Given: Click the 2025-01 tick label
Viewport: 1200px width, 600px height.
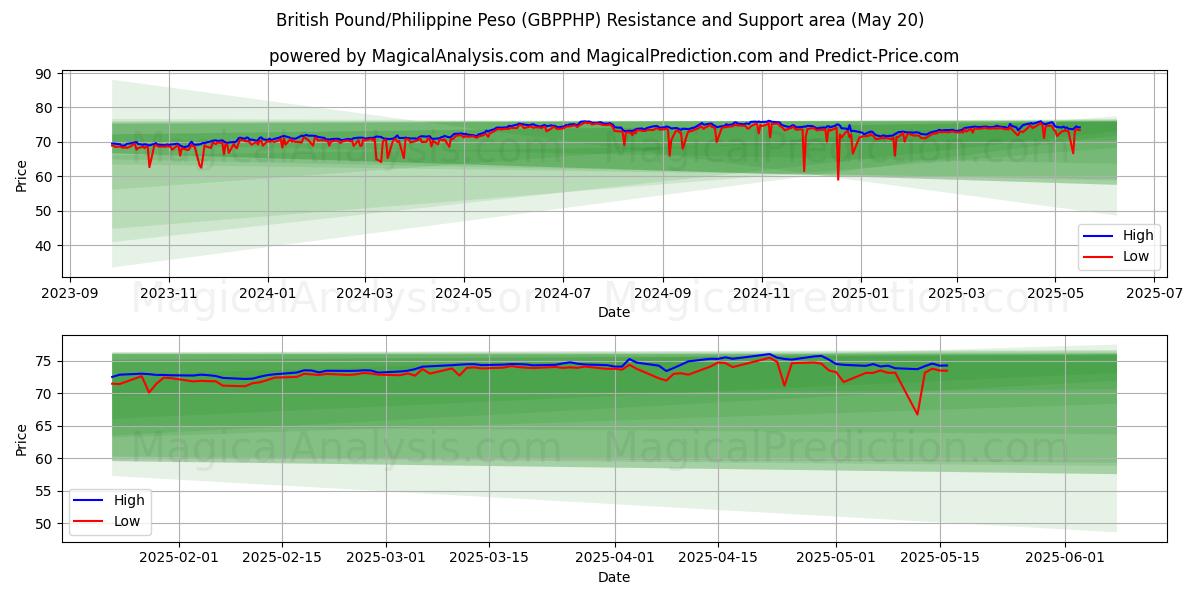Looking at the screenshot, I should pyautogui.click(x=860, y=293).
